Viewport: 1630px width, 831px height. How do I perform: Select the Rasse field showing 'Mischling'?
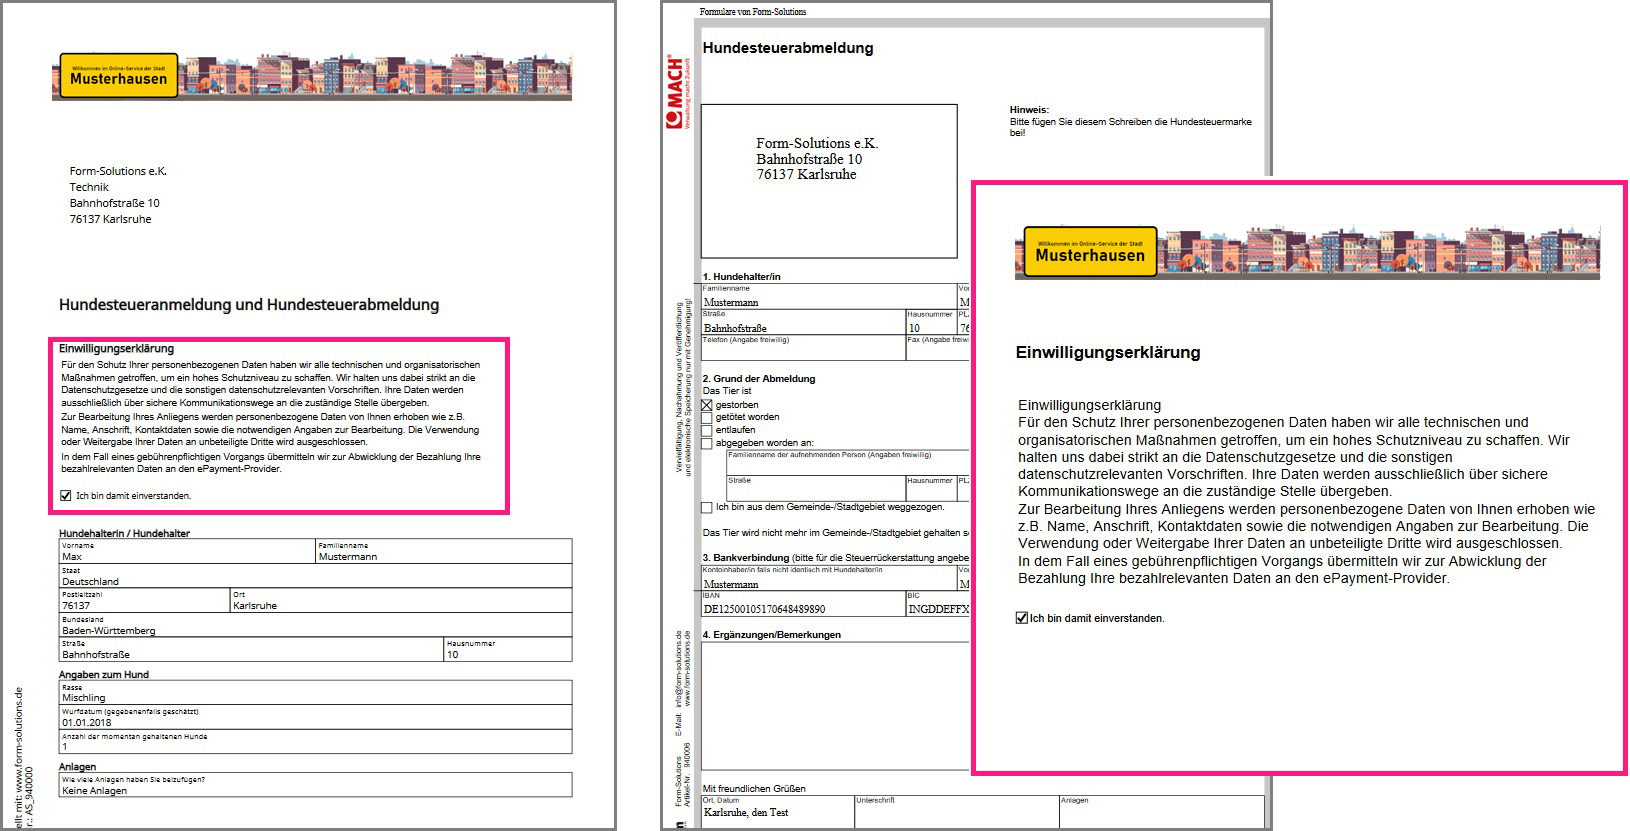point(316,693)
